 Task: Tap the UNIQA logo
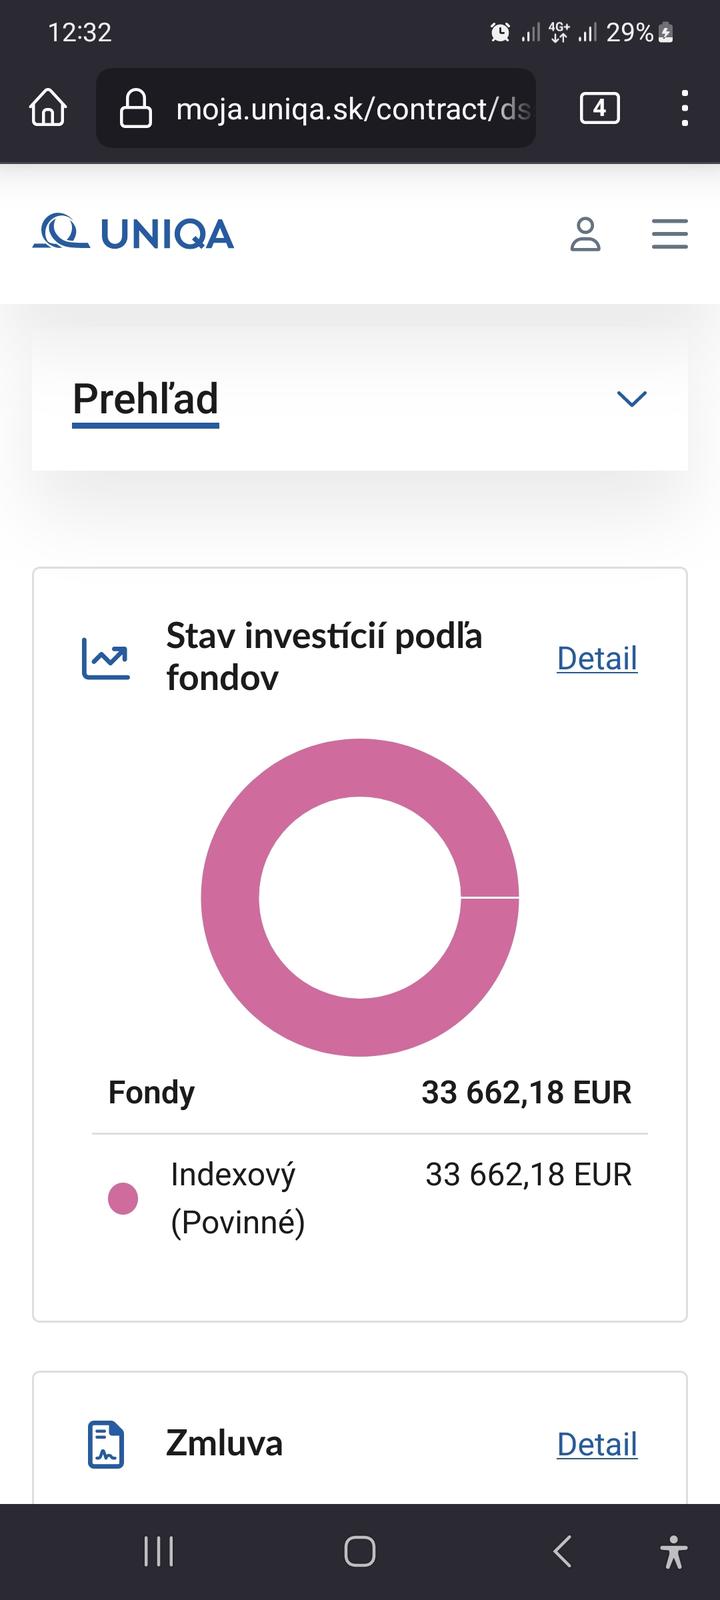[134, 233]
